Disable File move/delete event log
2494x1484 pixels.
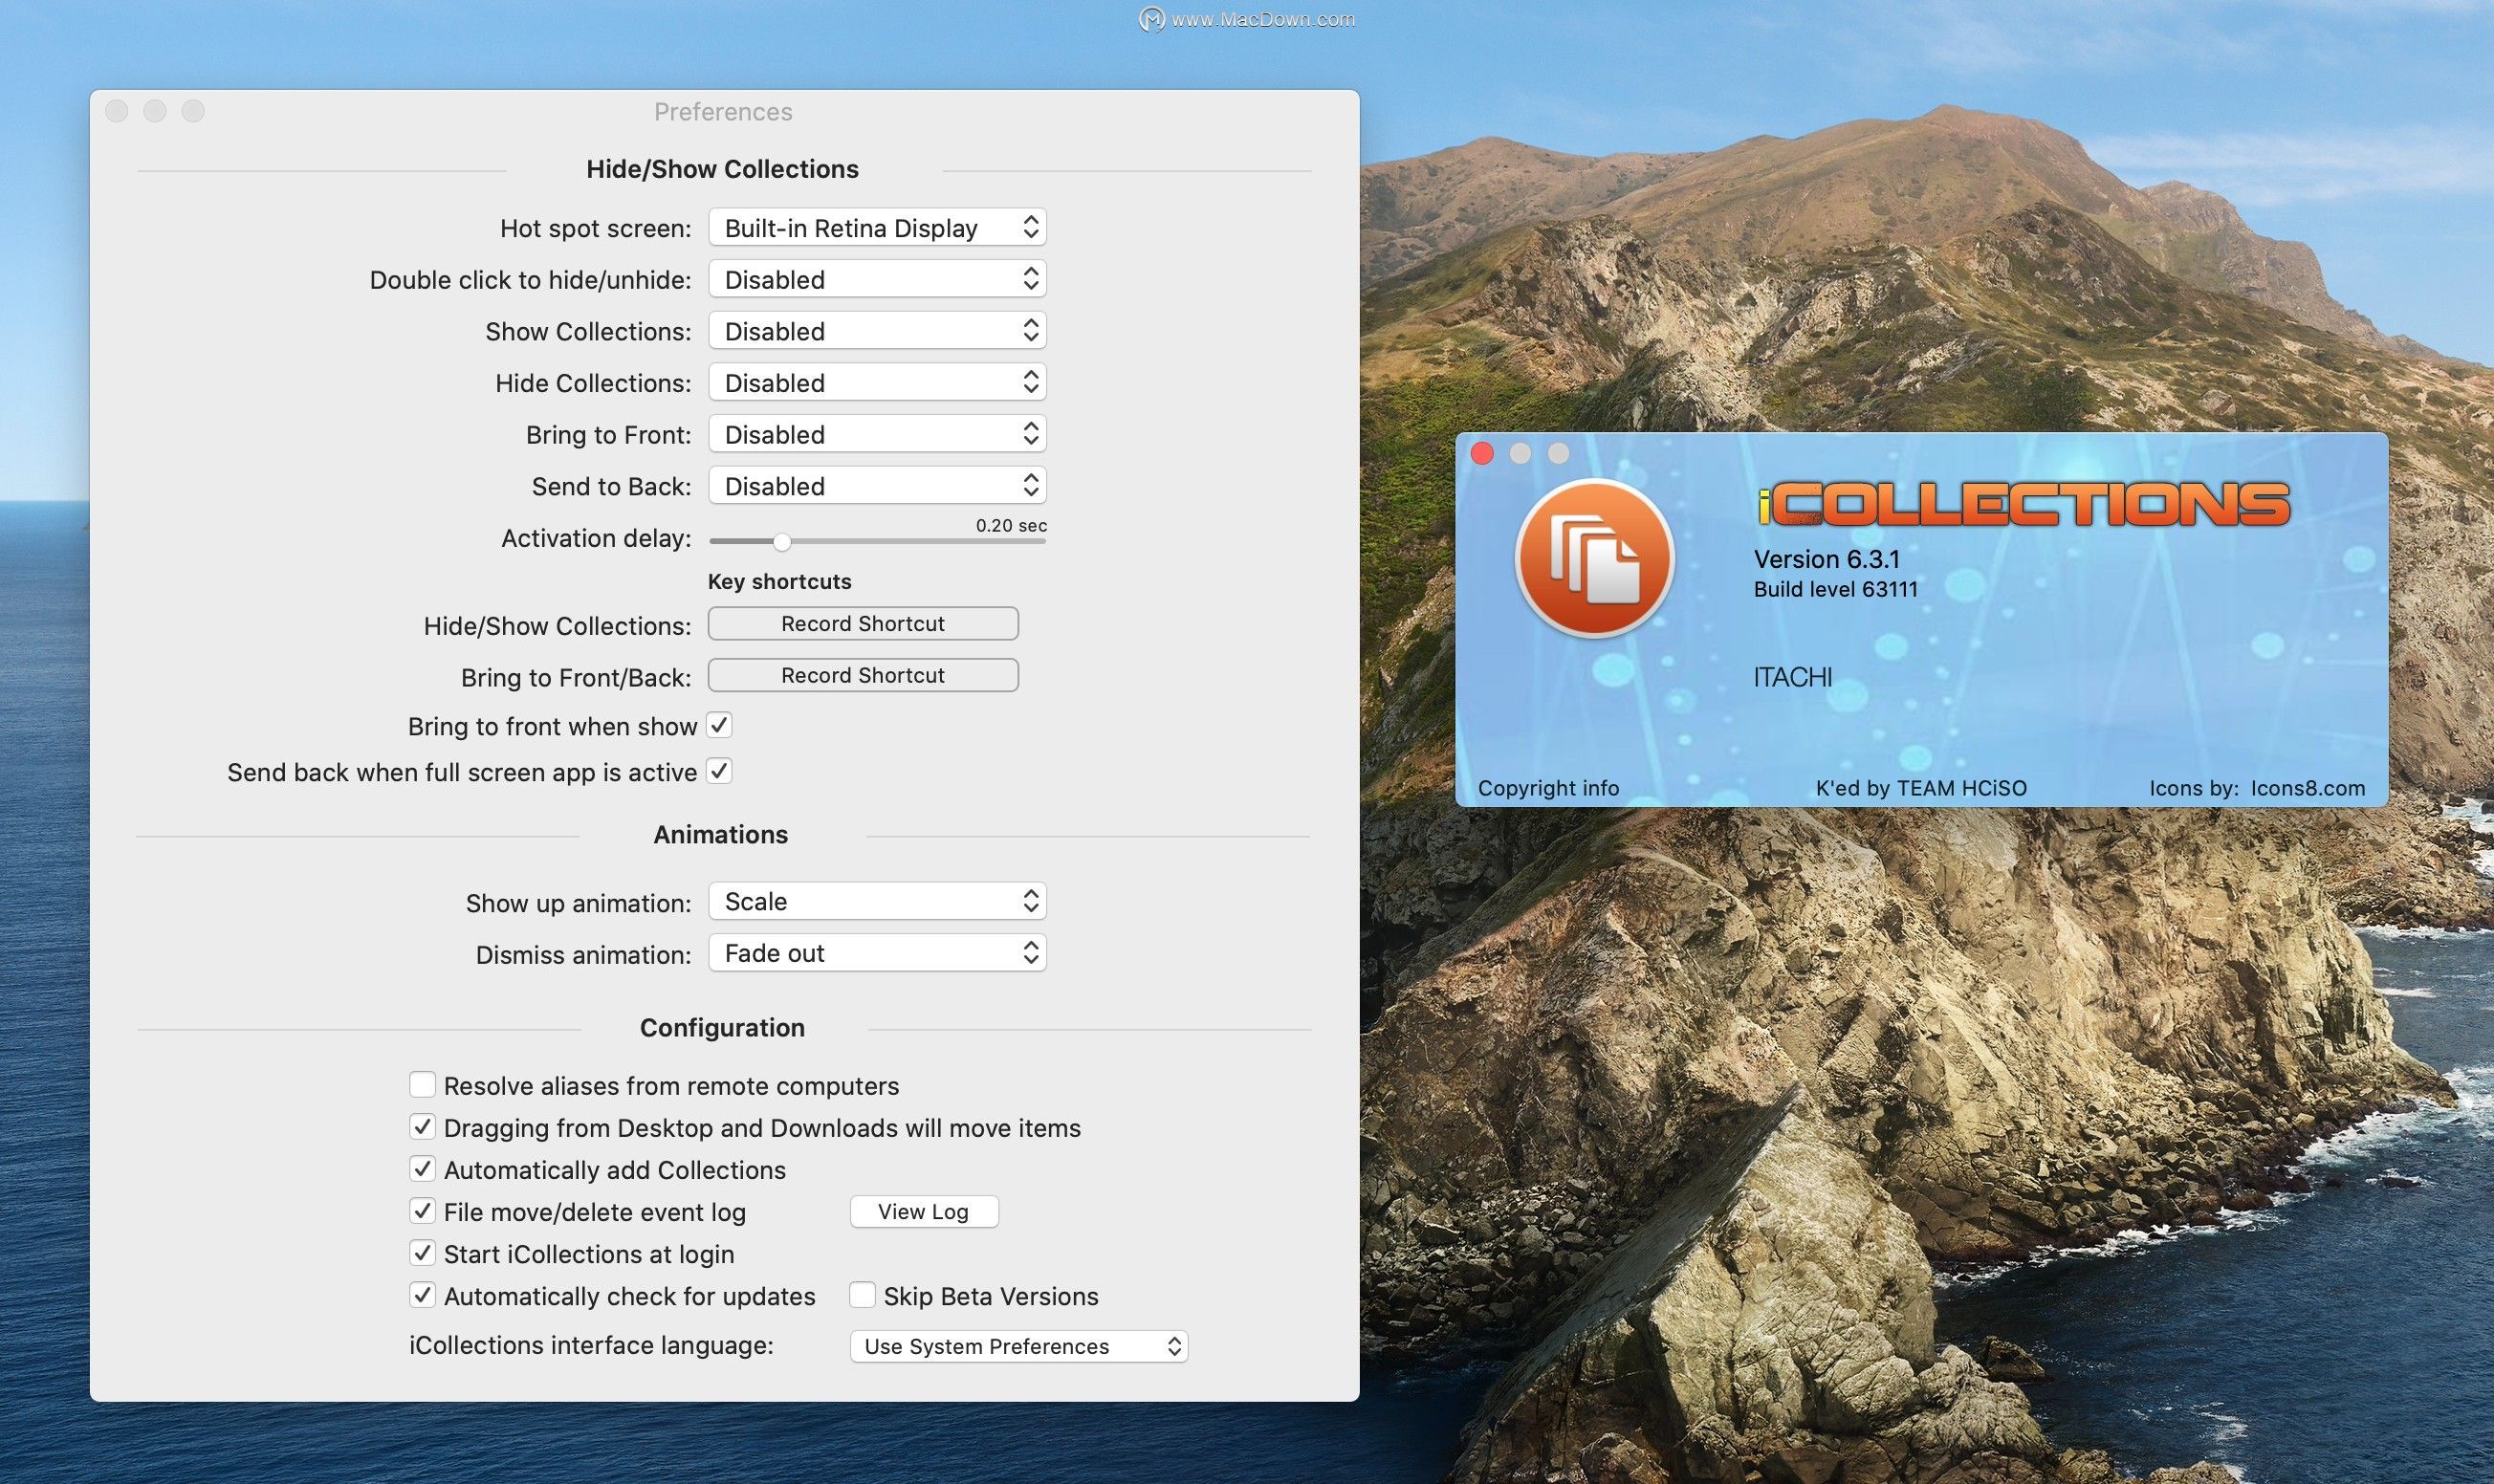422,1211
